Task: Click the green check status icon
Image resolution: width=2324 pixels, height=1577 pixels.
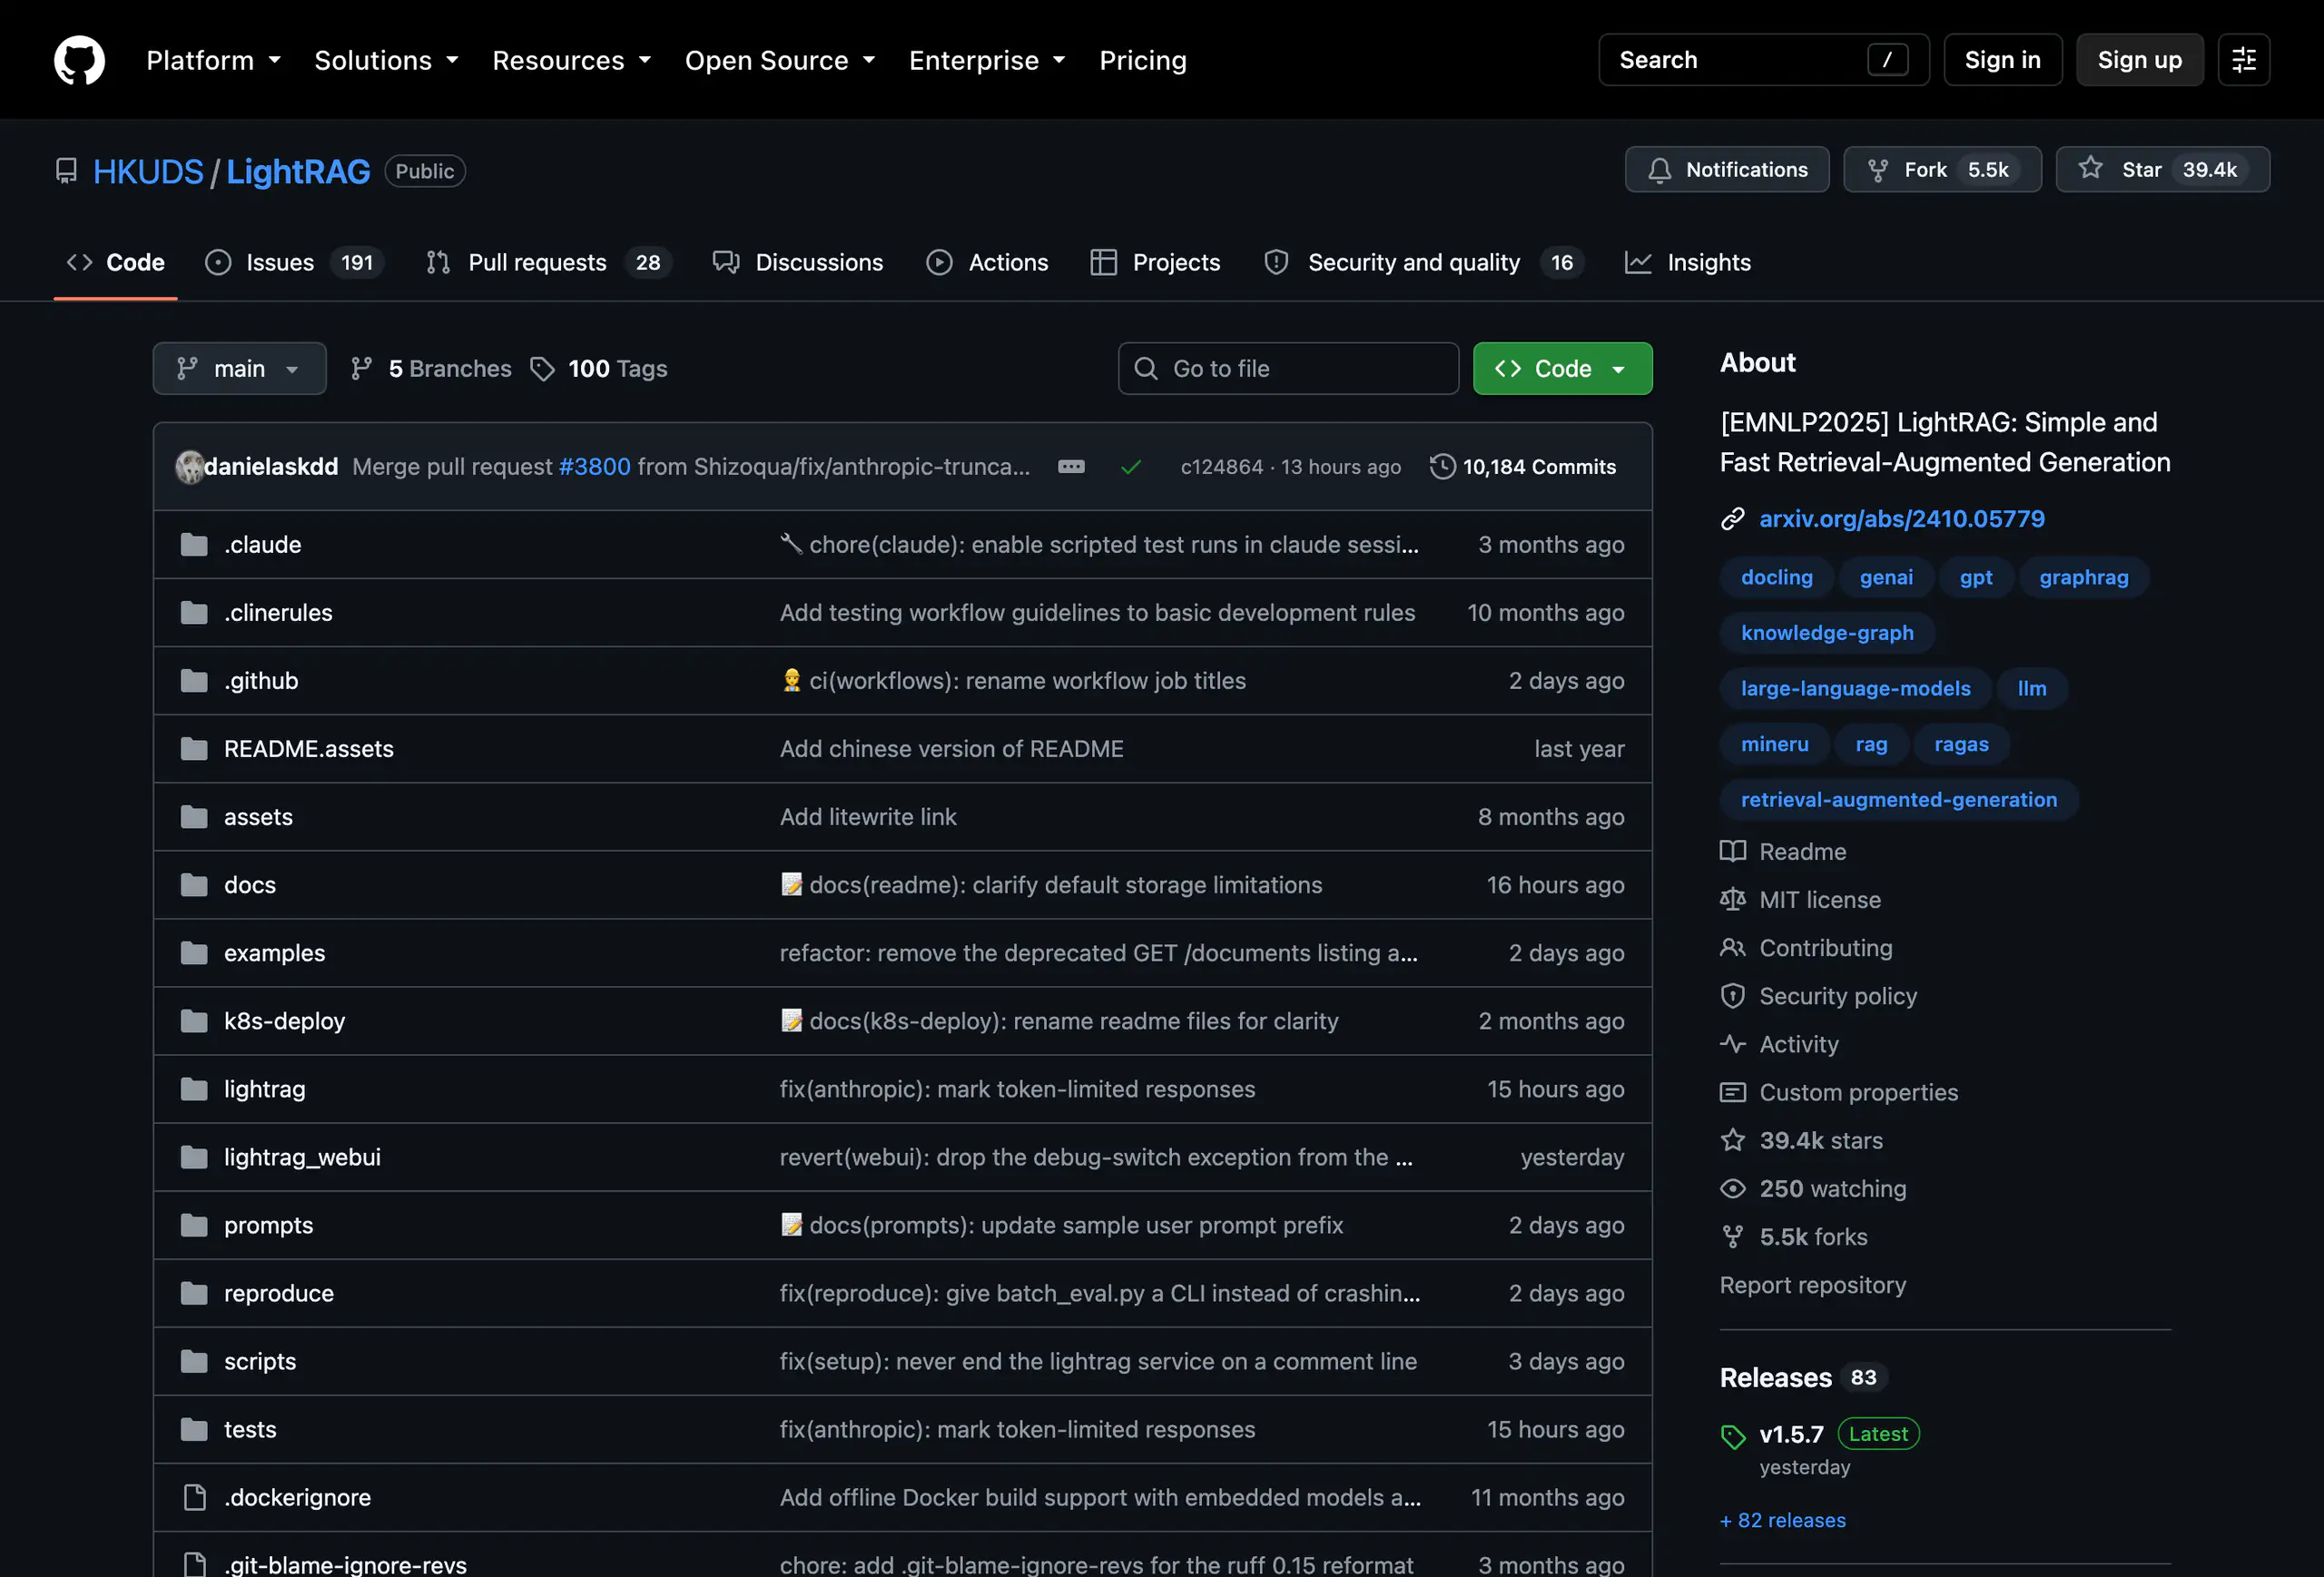Action: tap(1131, 467)
